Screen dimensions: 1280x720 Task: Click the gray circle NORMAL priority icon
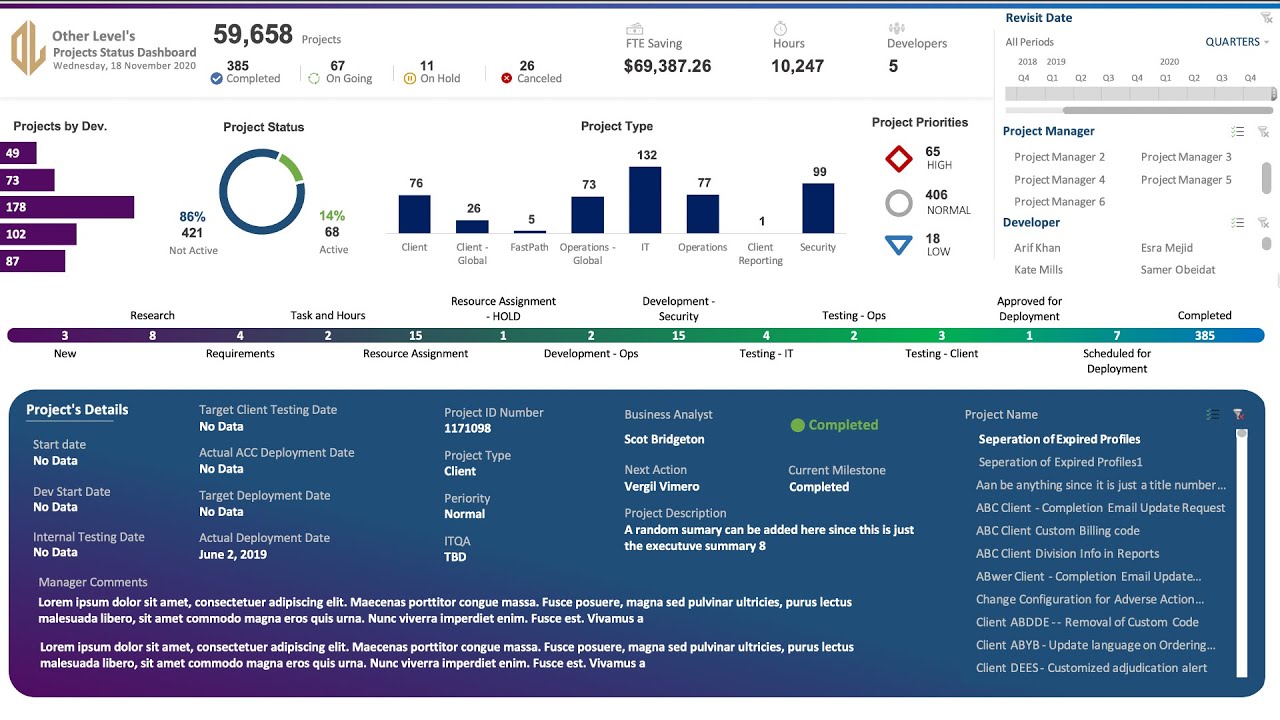coord(899,203)
